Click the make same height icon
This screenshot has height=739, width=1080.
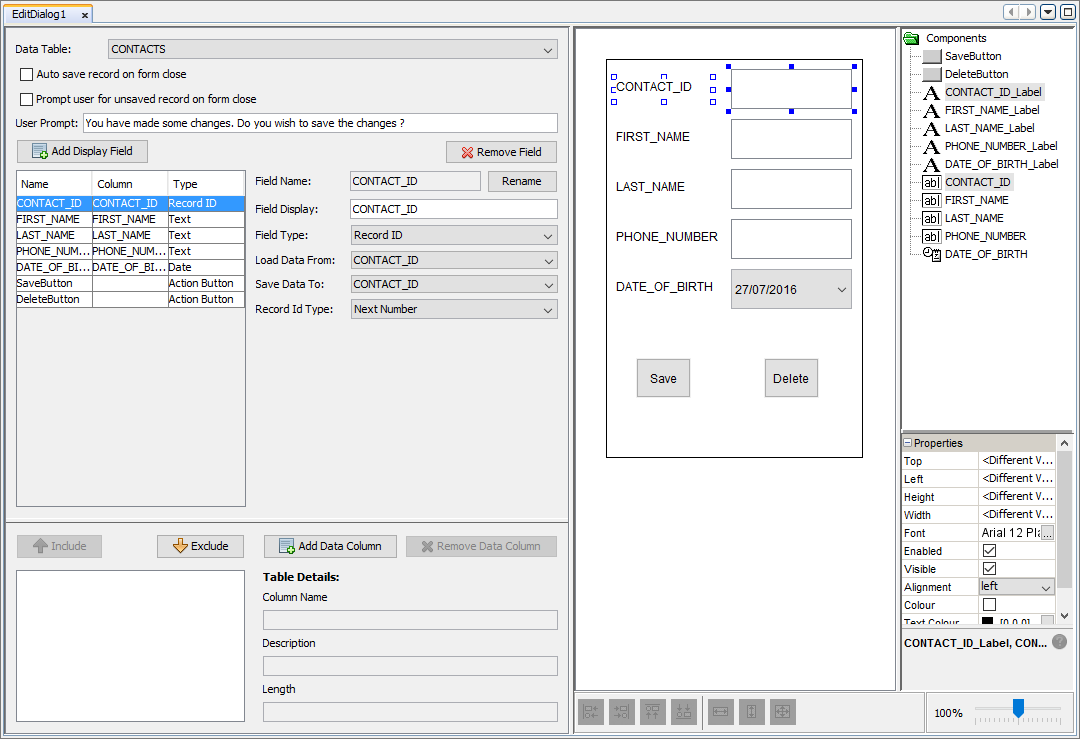[751, 711]
